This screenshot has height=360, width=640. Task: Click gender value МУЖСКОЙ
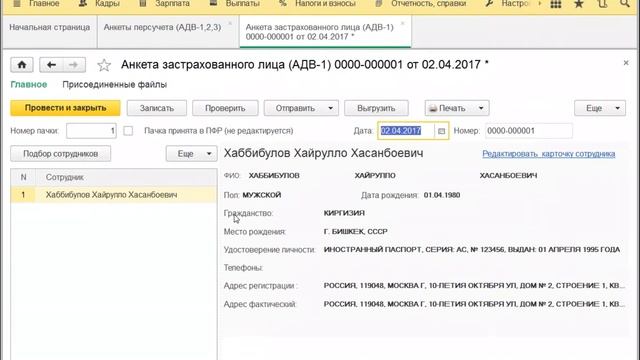click(262, 195)
